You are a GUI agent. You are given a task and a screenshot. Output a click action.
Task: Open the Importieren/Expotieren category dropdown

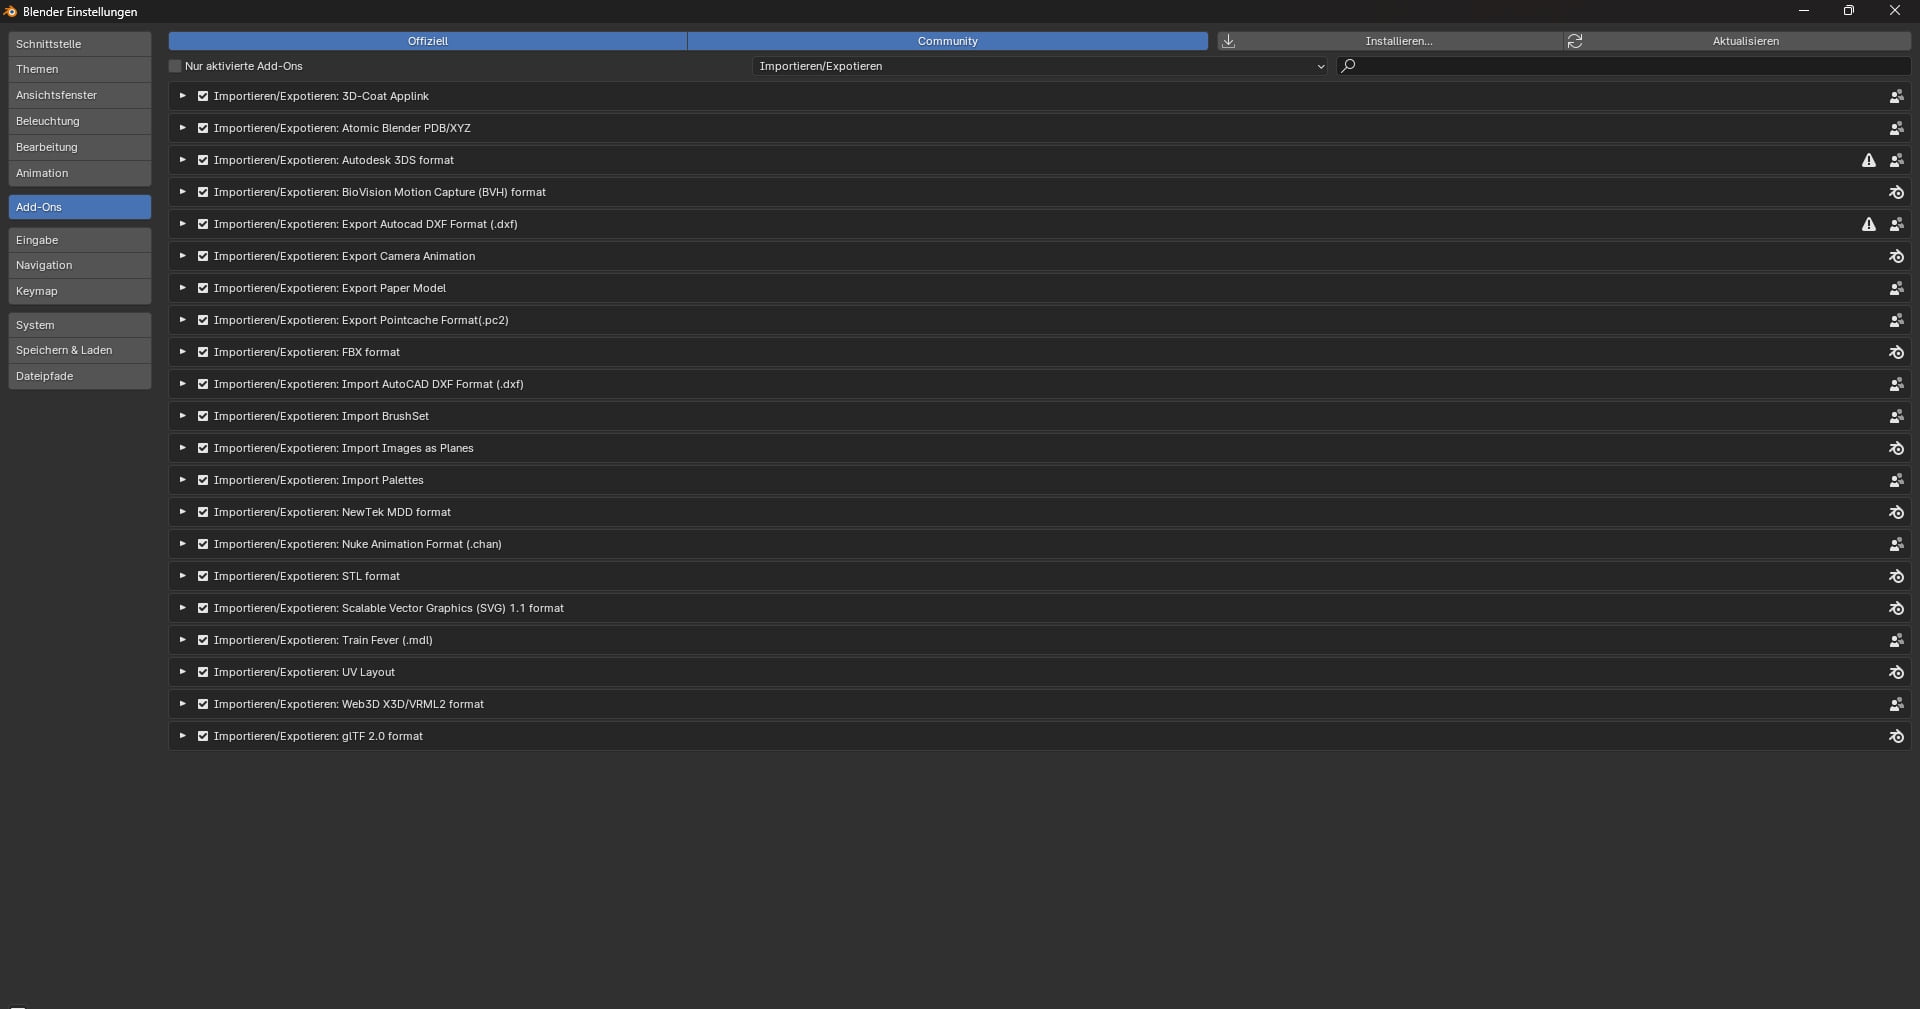click(1039, 67)
